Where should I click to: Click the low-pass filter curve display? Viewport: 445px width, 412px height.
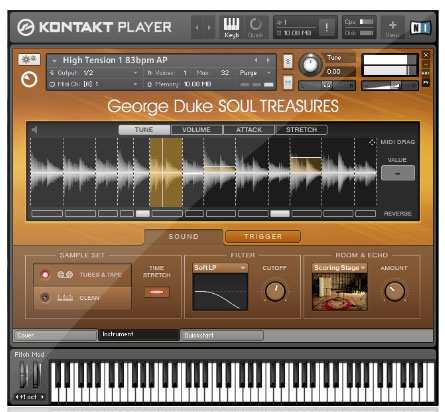(x=220, y=292)
